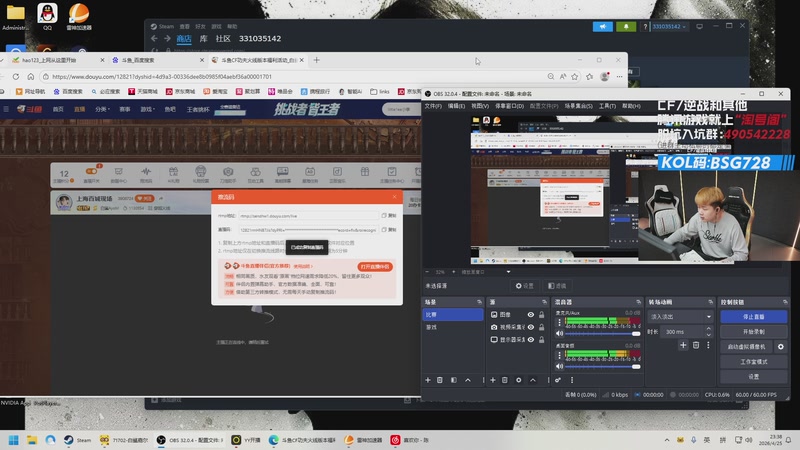Switch to 斗鱼_百度搜索 browser tab
Viewport: 800px width, 450px height.
pyautogui.click(x=156, y=60)
